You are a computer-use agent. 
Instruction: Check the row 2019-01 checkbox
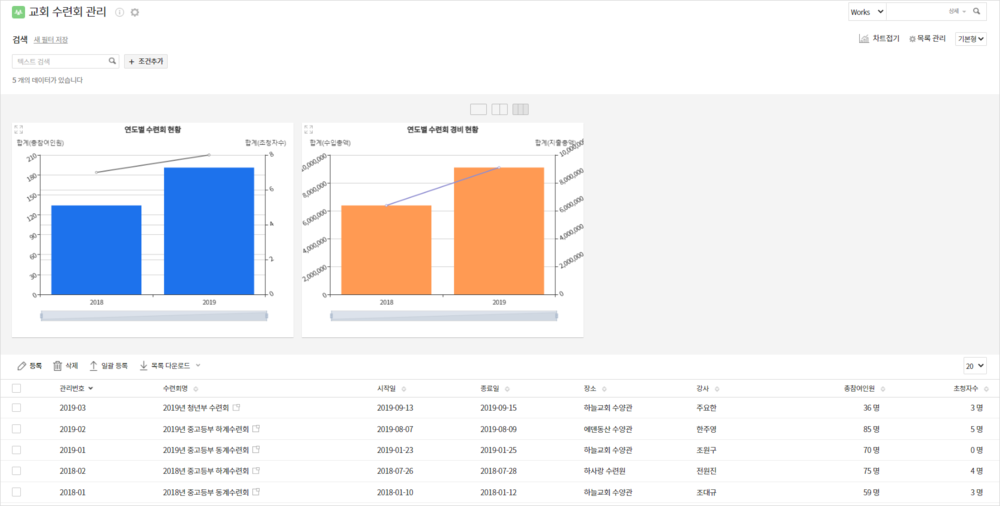[17, 450]
